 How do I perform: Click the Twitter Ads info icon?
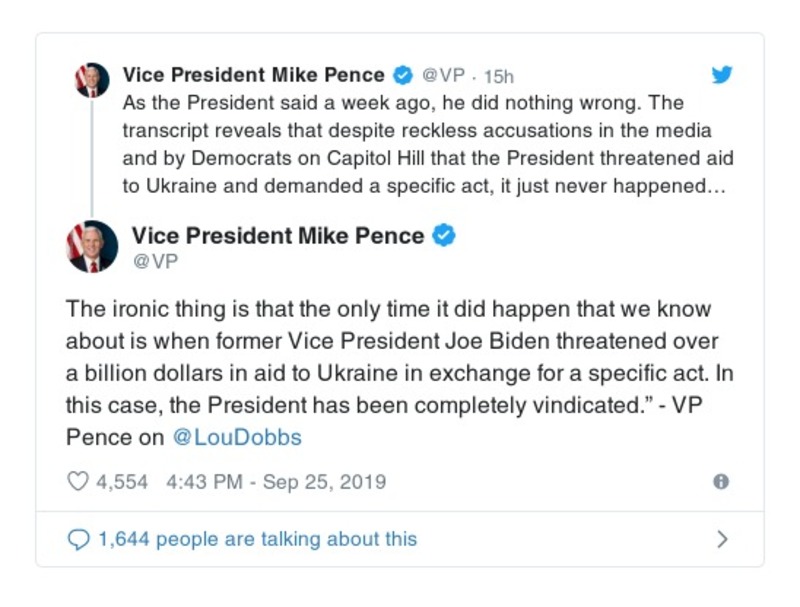coord(721,482)
